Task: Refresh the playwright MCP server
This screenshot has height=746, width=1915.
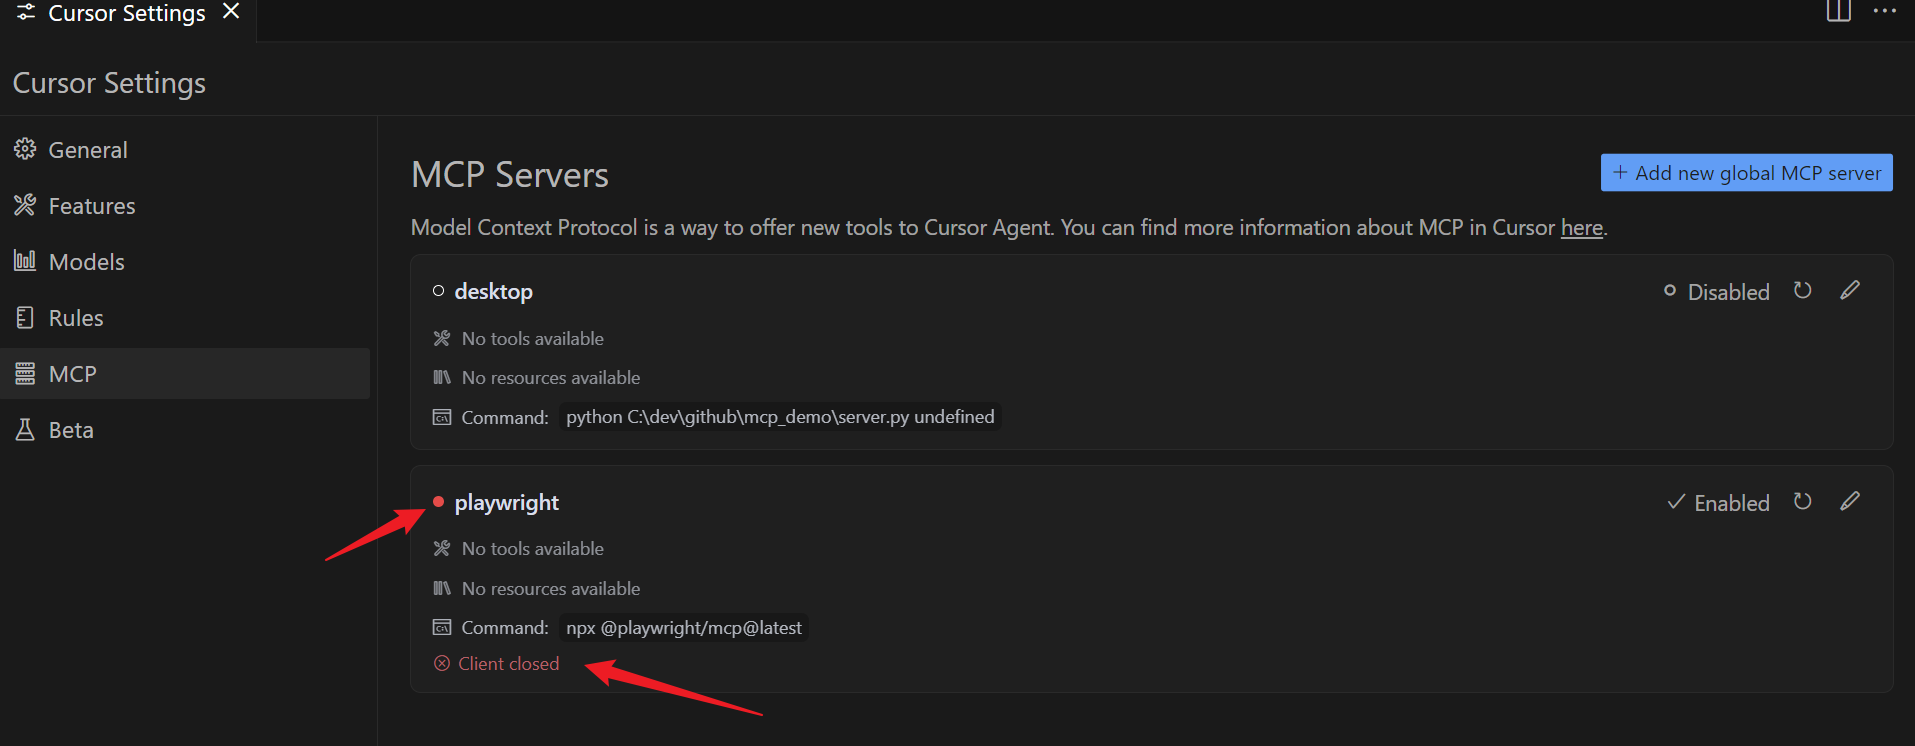Action: (x=1802, y=501)
